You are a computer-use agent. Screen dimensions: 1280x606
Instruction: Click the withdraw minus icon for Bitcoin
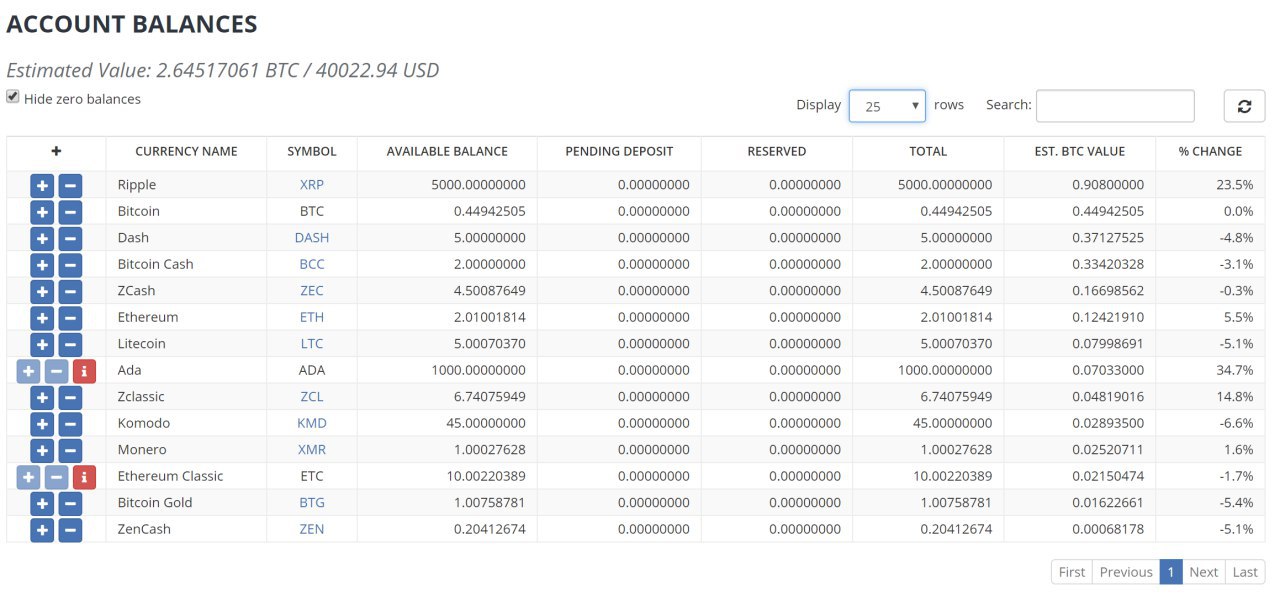[70, 211]
